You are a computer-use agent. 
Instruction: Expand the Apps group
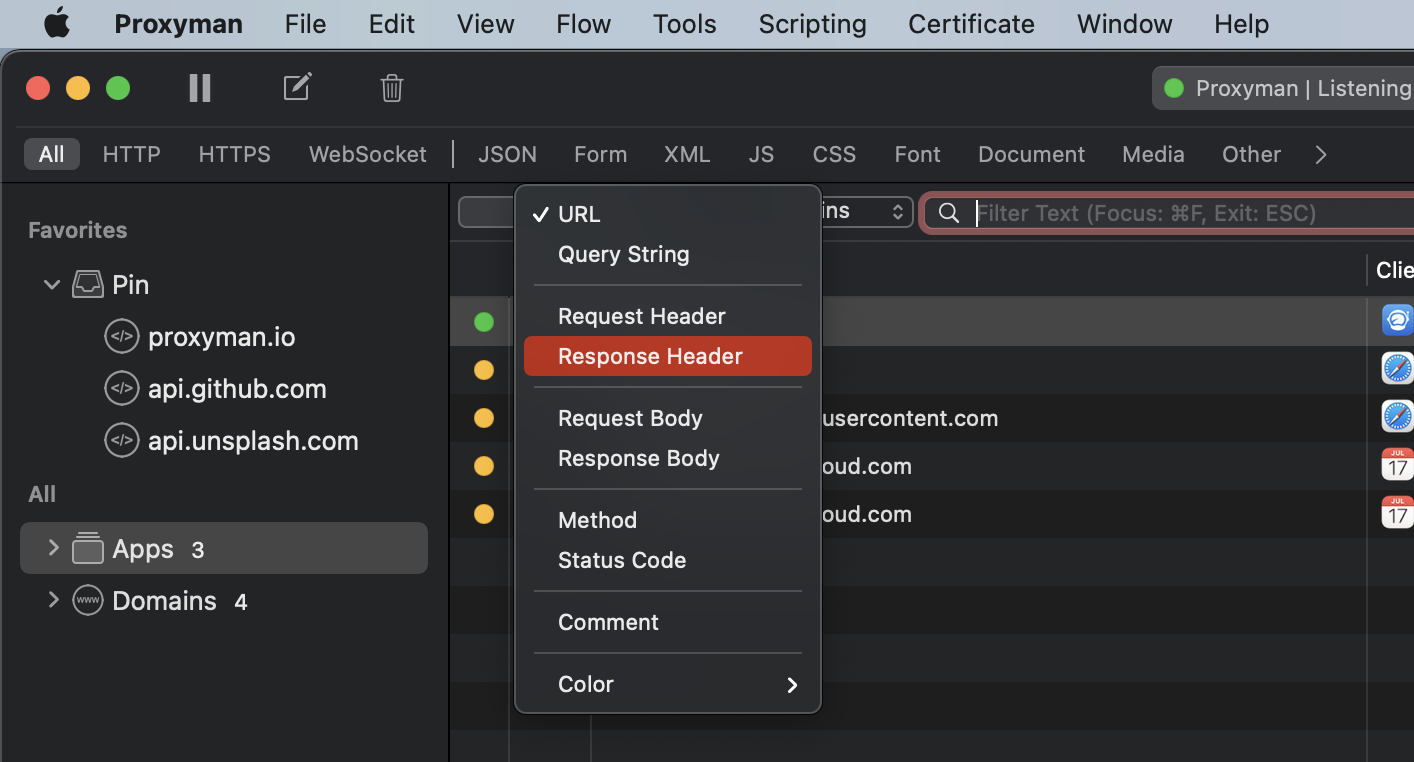coord(53,548)
